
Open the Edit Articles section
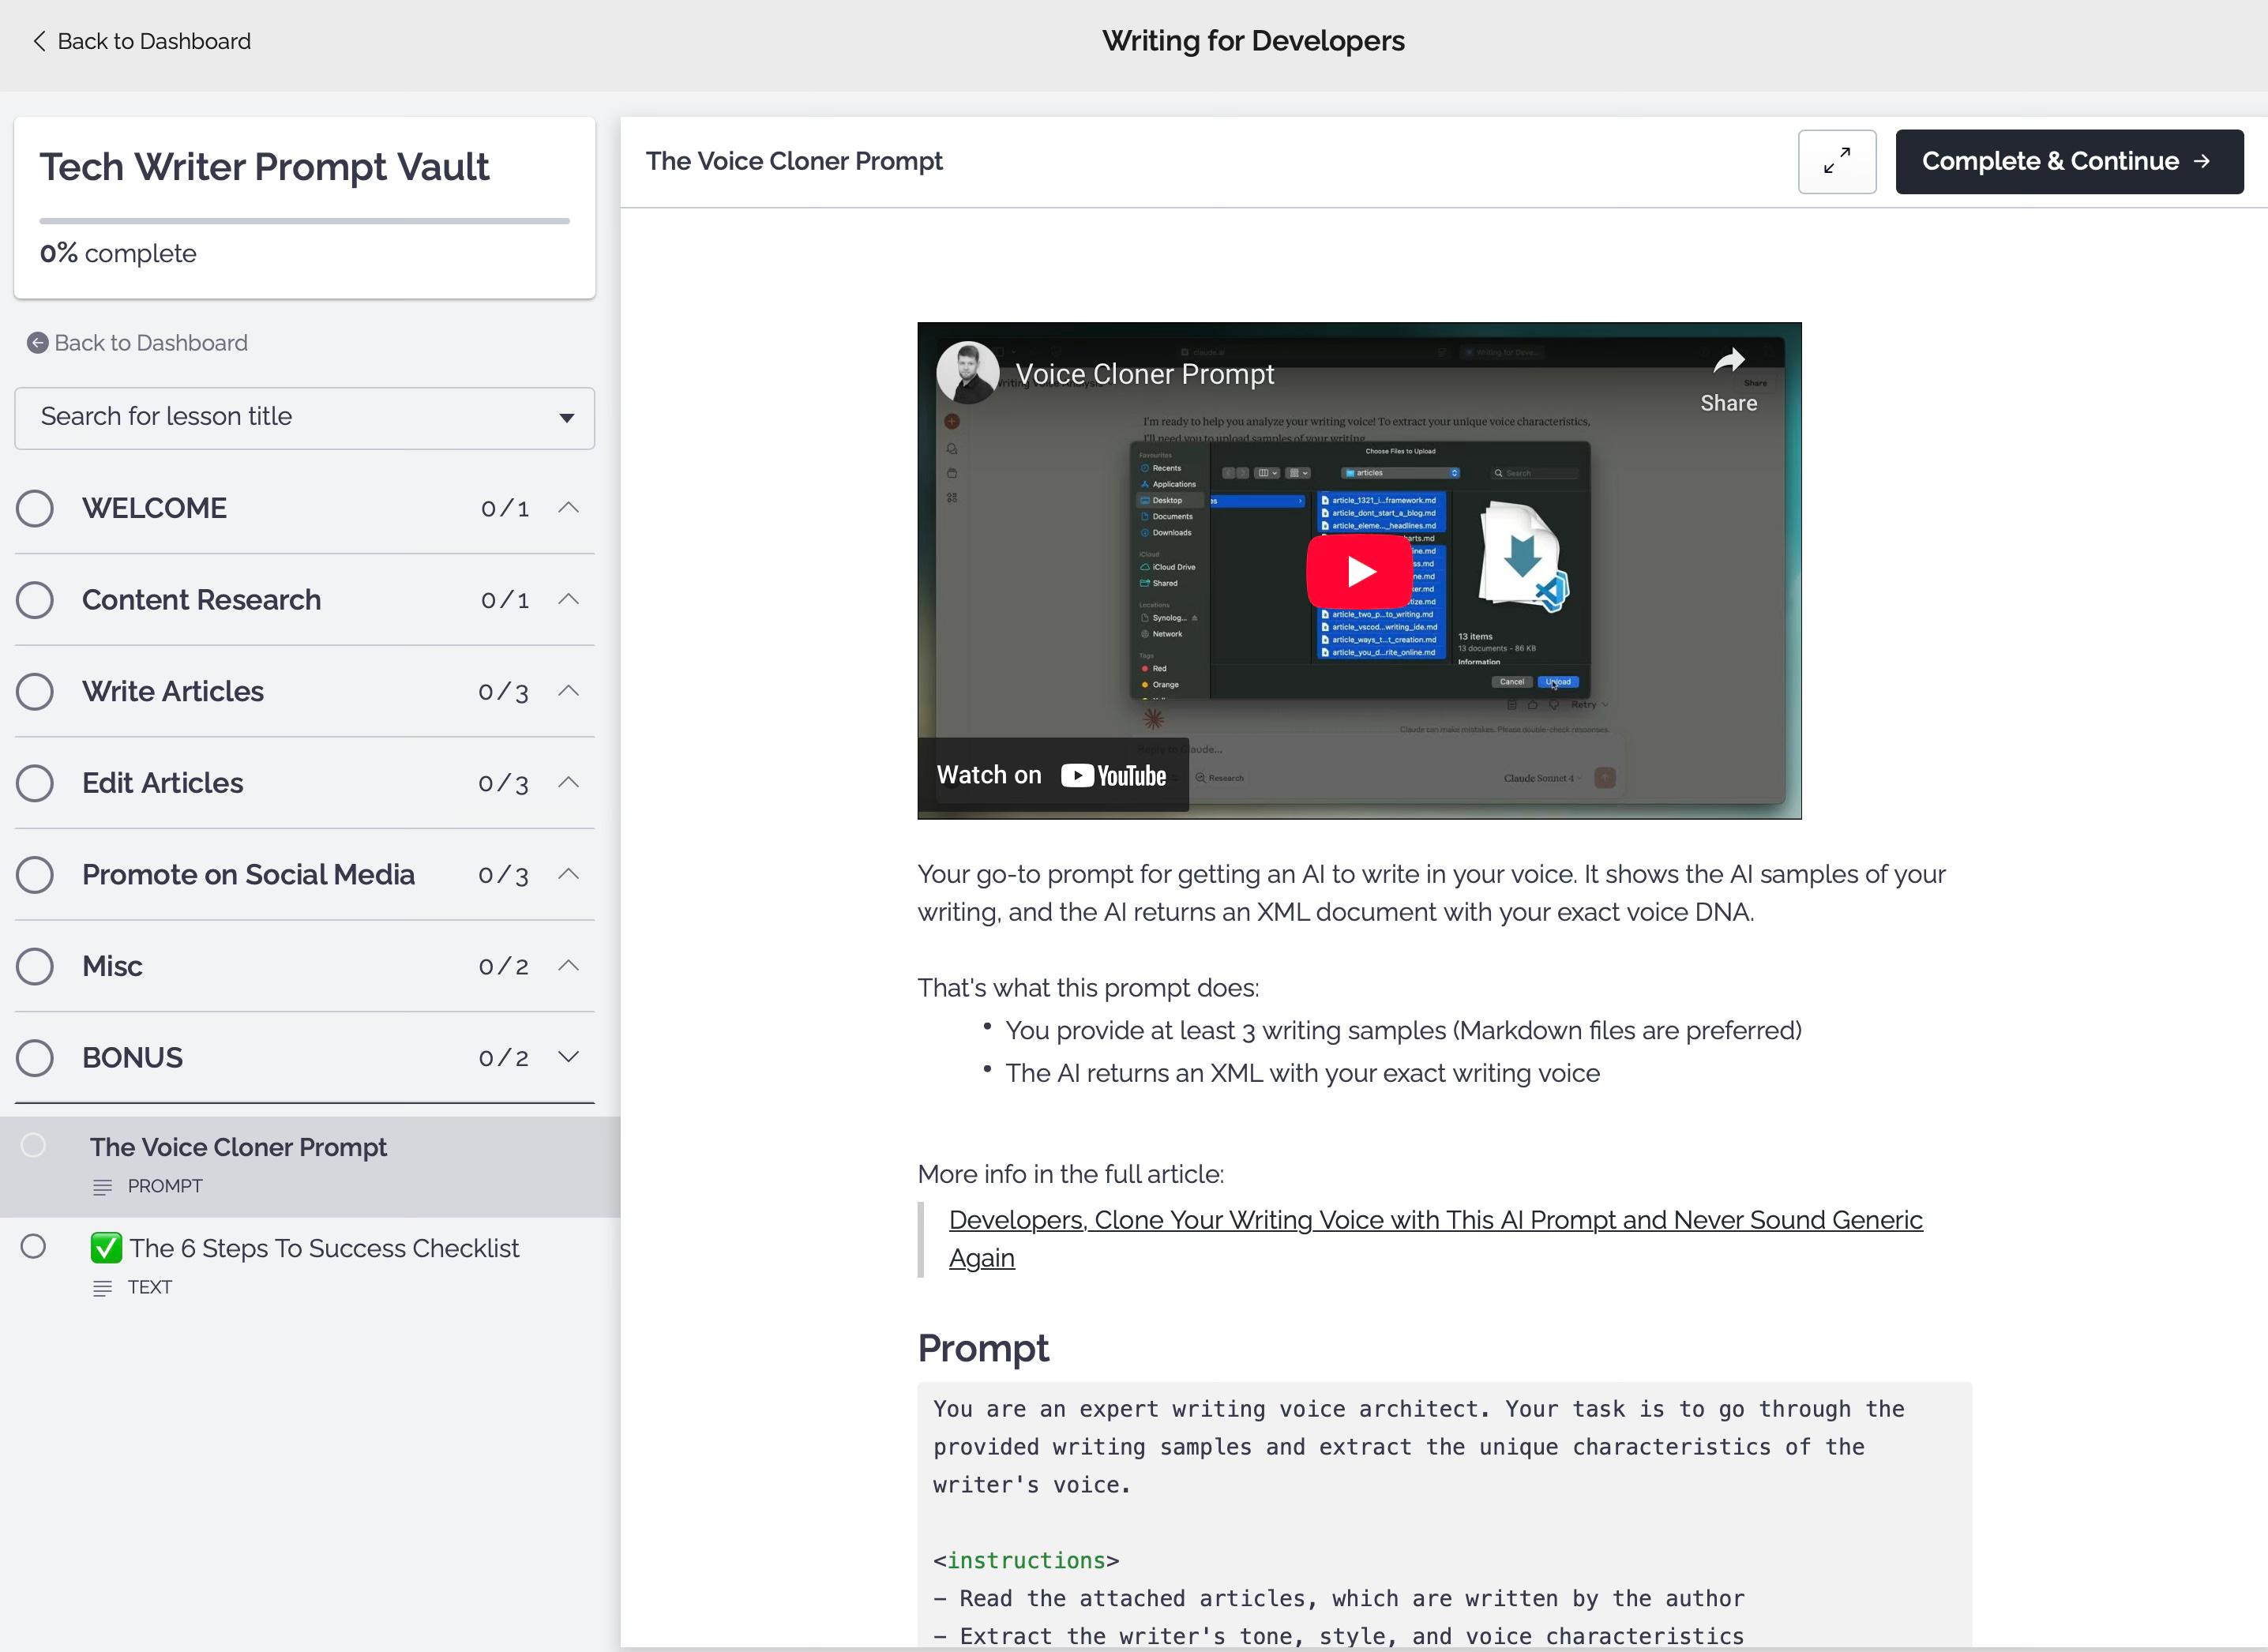tap(162, 783)
